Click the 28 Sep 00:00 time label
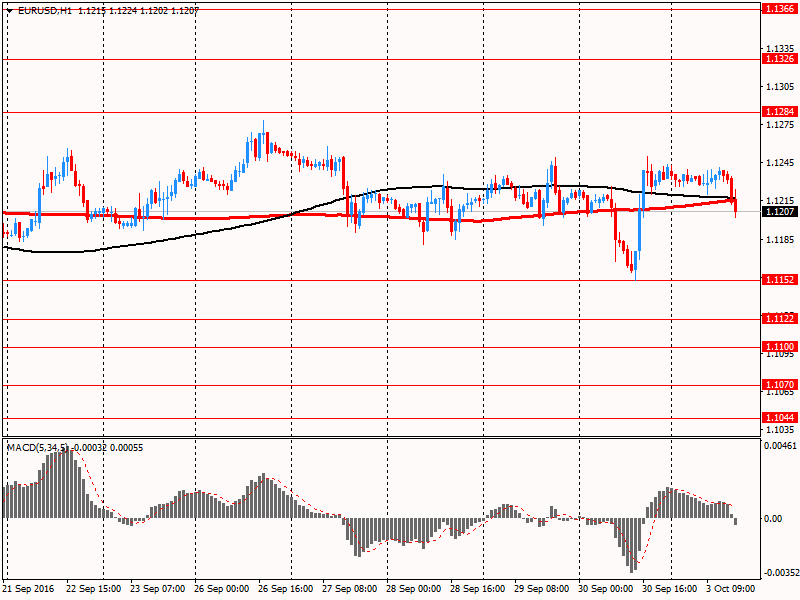Screen dimensions: 800x600 [x=414, y=589]
